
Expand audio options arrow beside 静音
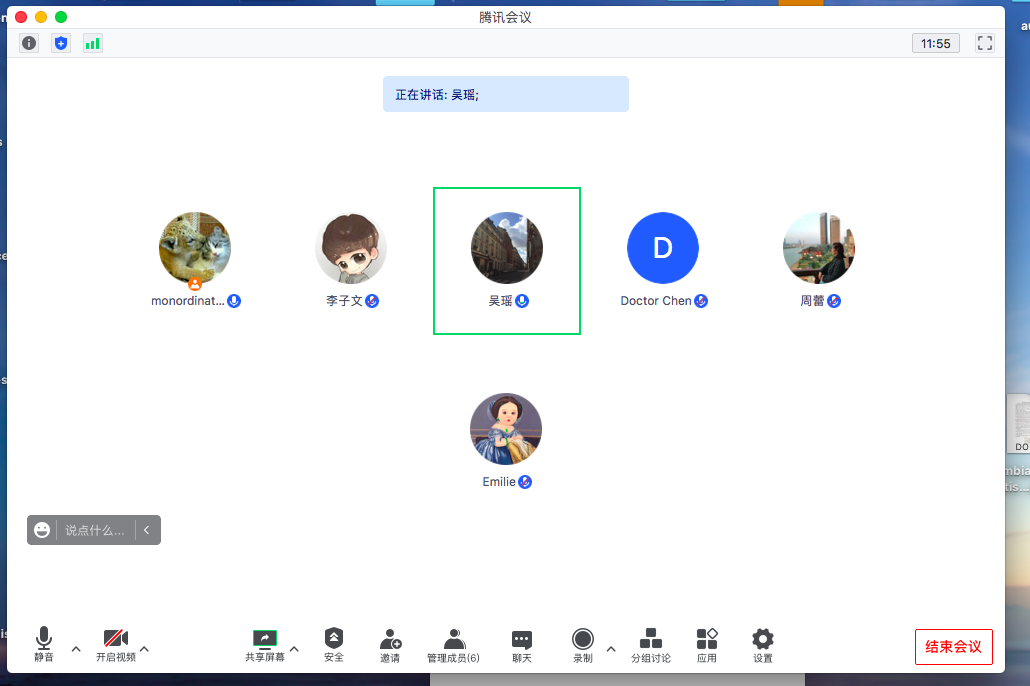[x=76, y=649]
